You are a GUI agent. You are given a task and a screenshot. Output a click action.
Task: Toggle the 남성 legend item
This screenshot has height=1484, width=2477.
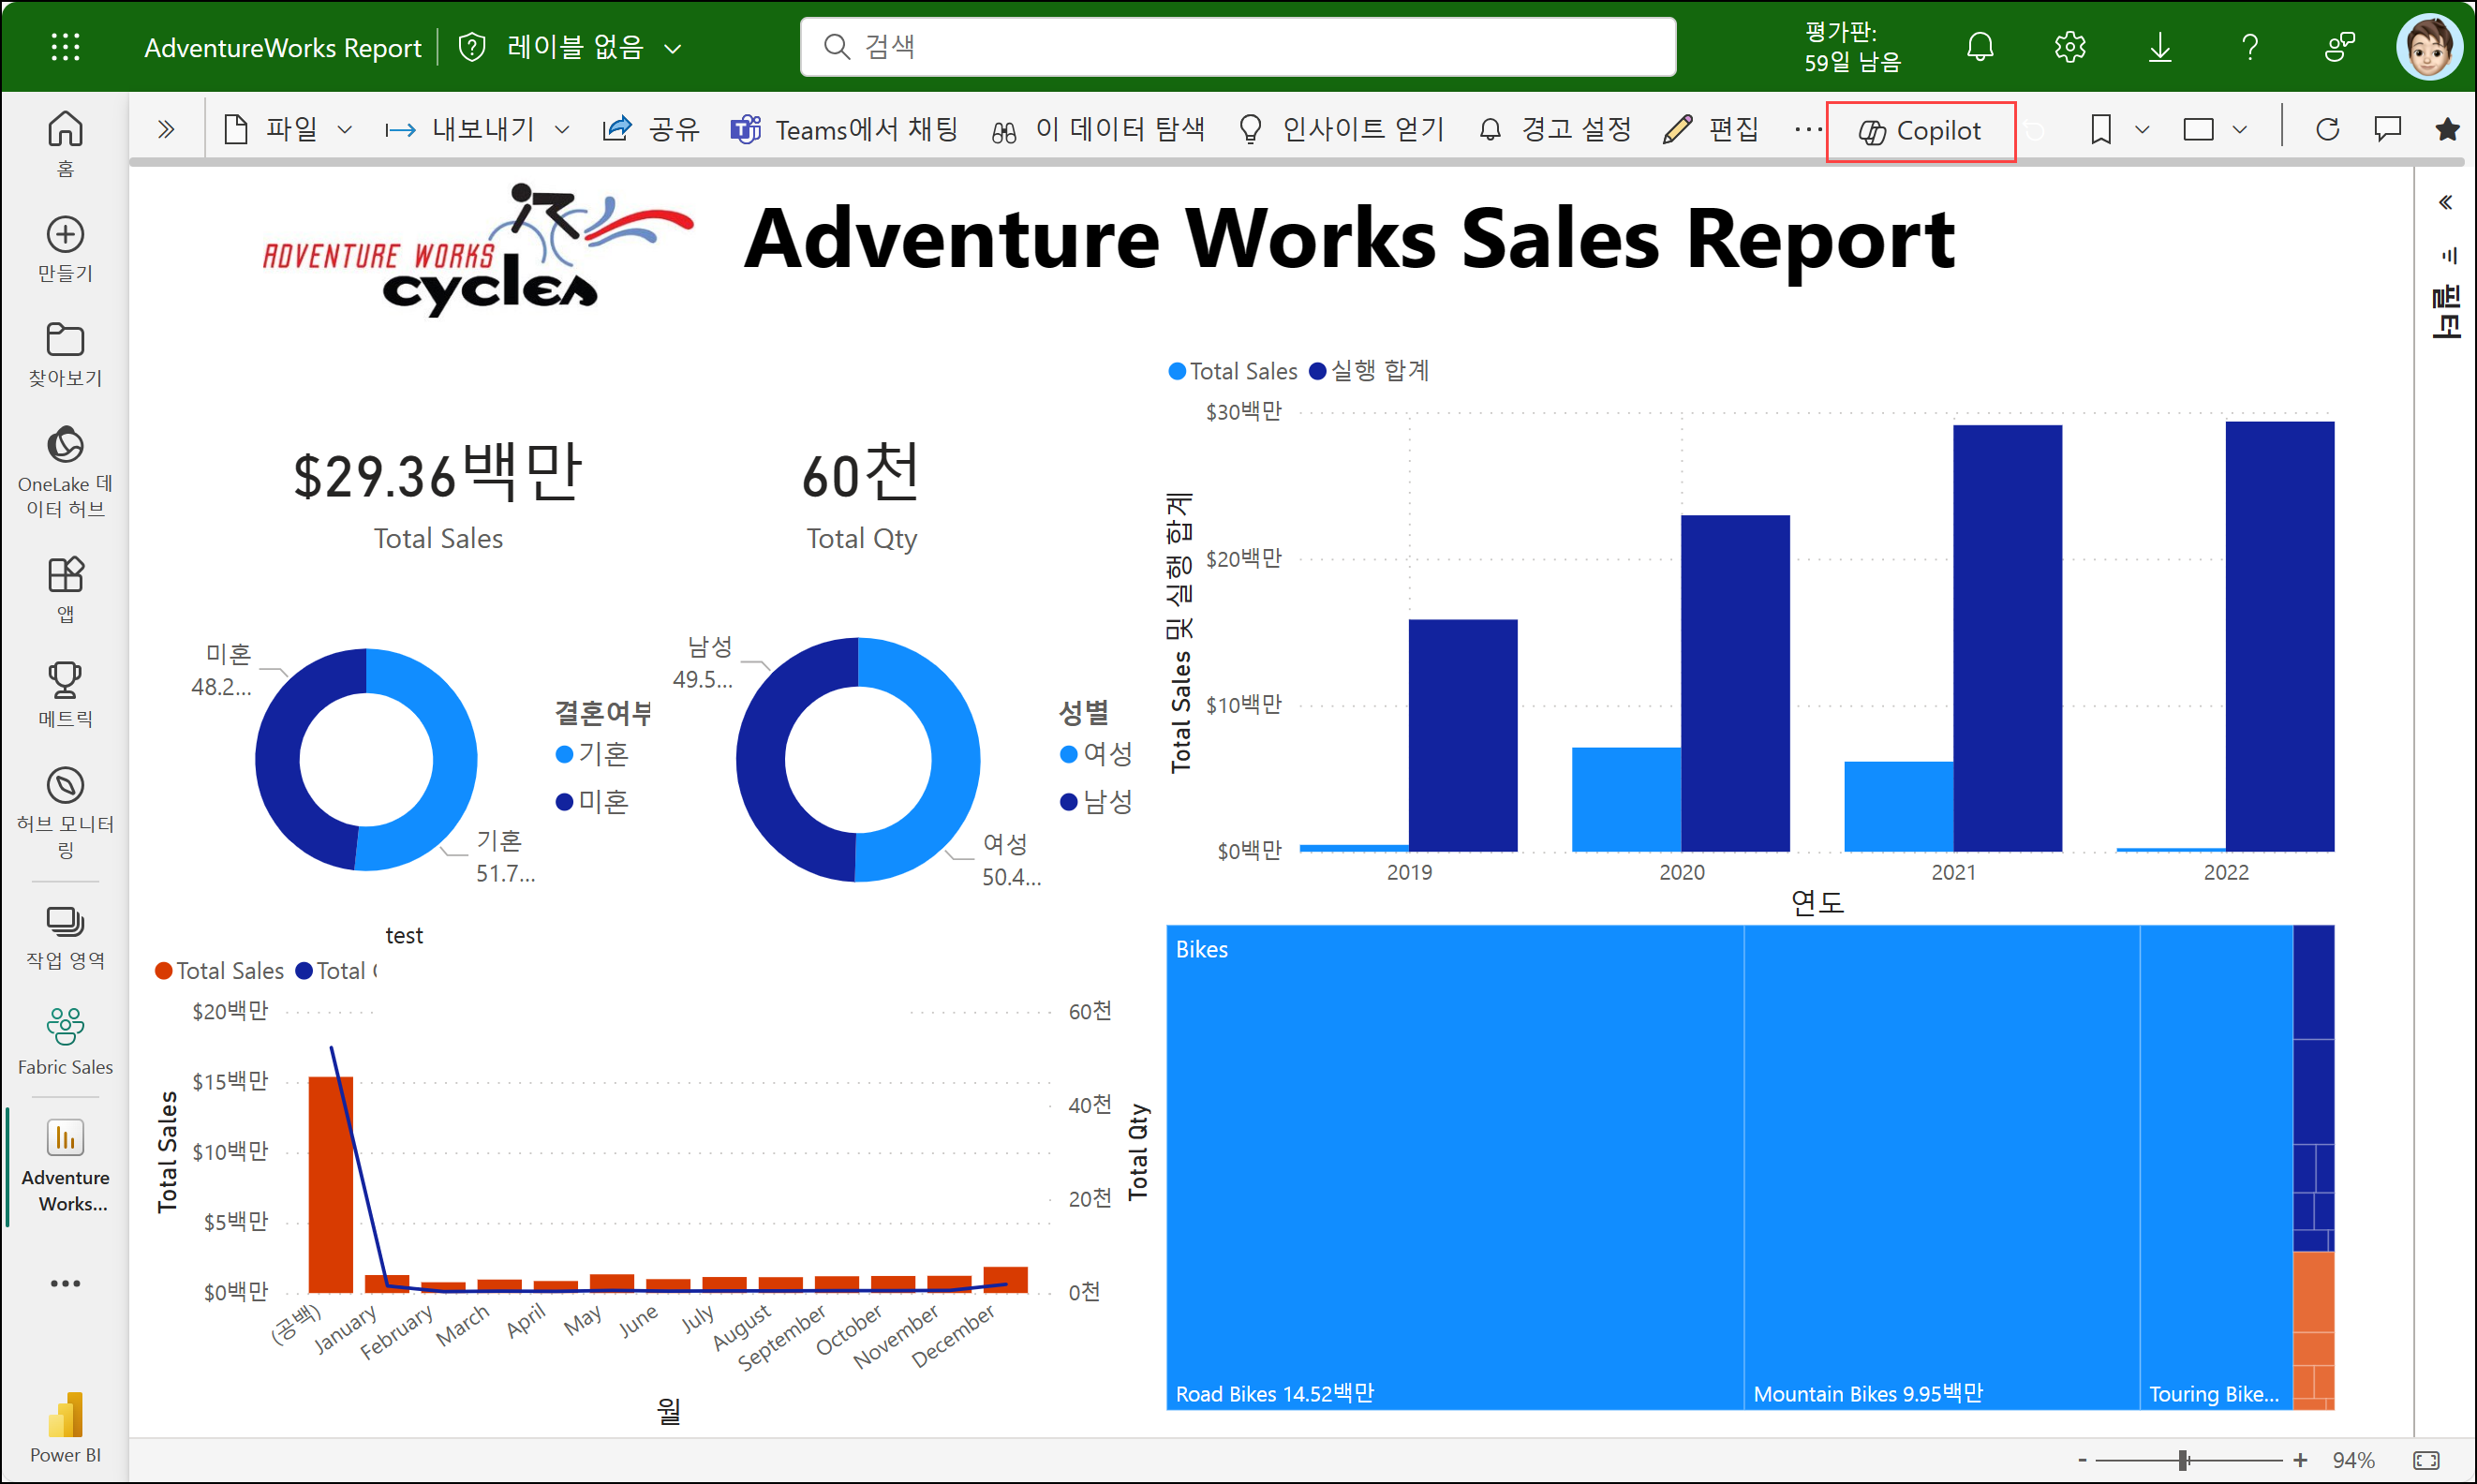1096,802
